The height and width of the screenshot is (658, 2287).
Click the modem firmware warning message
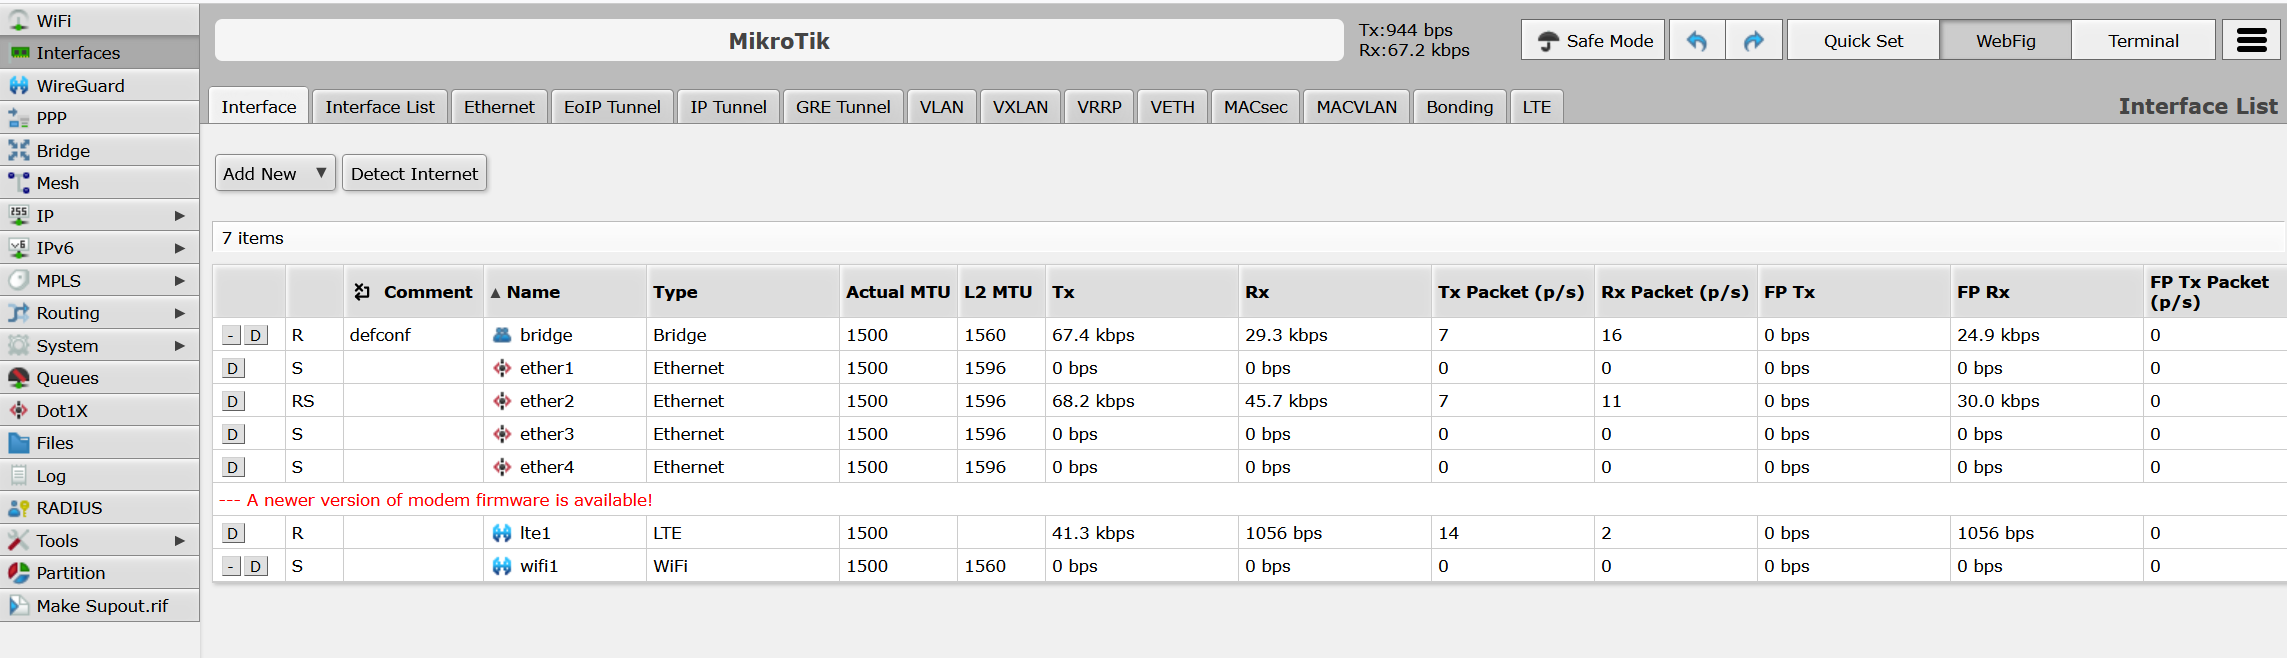(436, 500)
